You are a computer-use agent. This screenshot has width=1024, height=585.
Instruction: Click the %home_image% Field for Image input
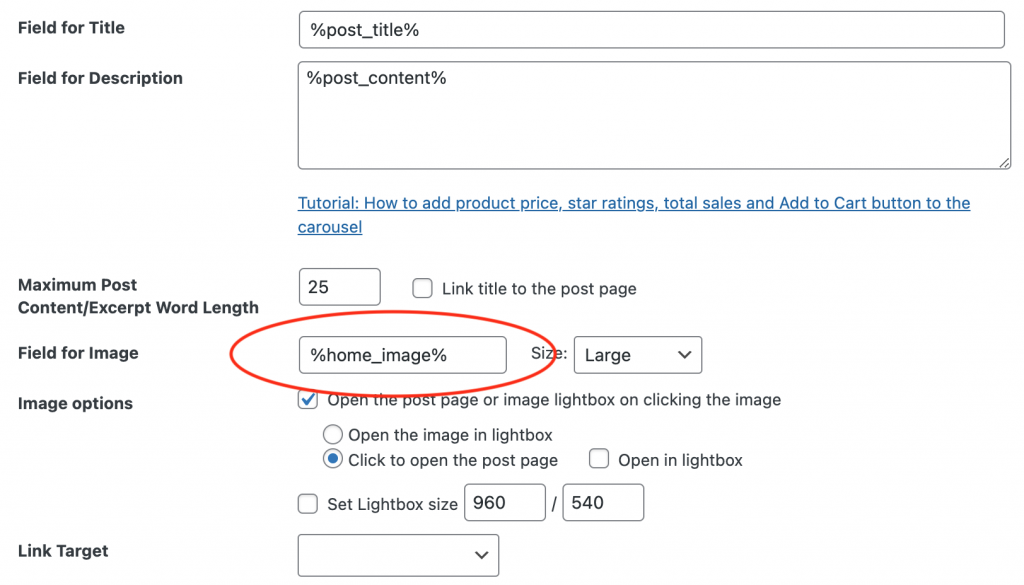(x=403, y=354)
